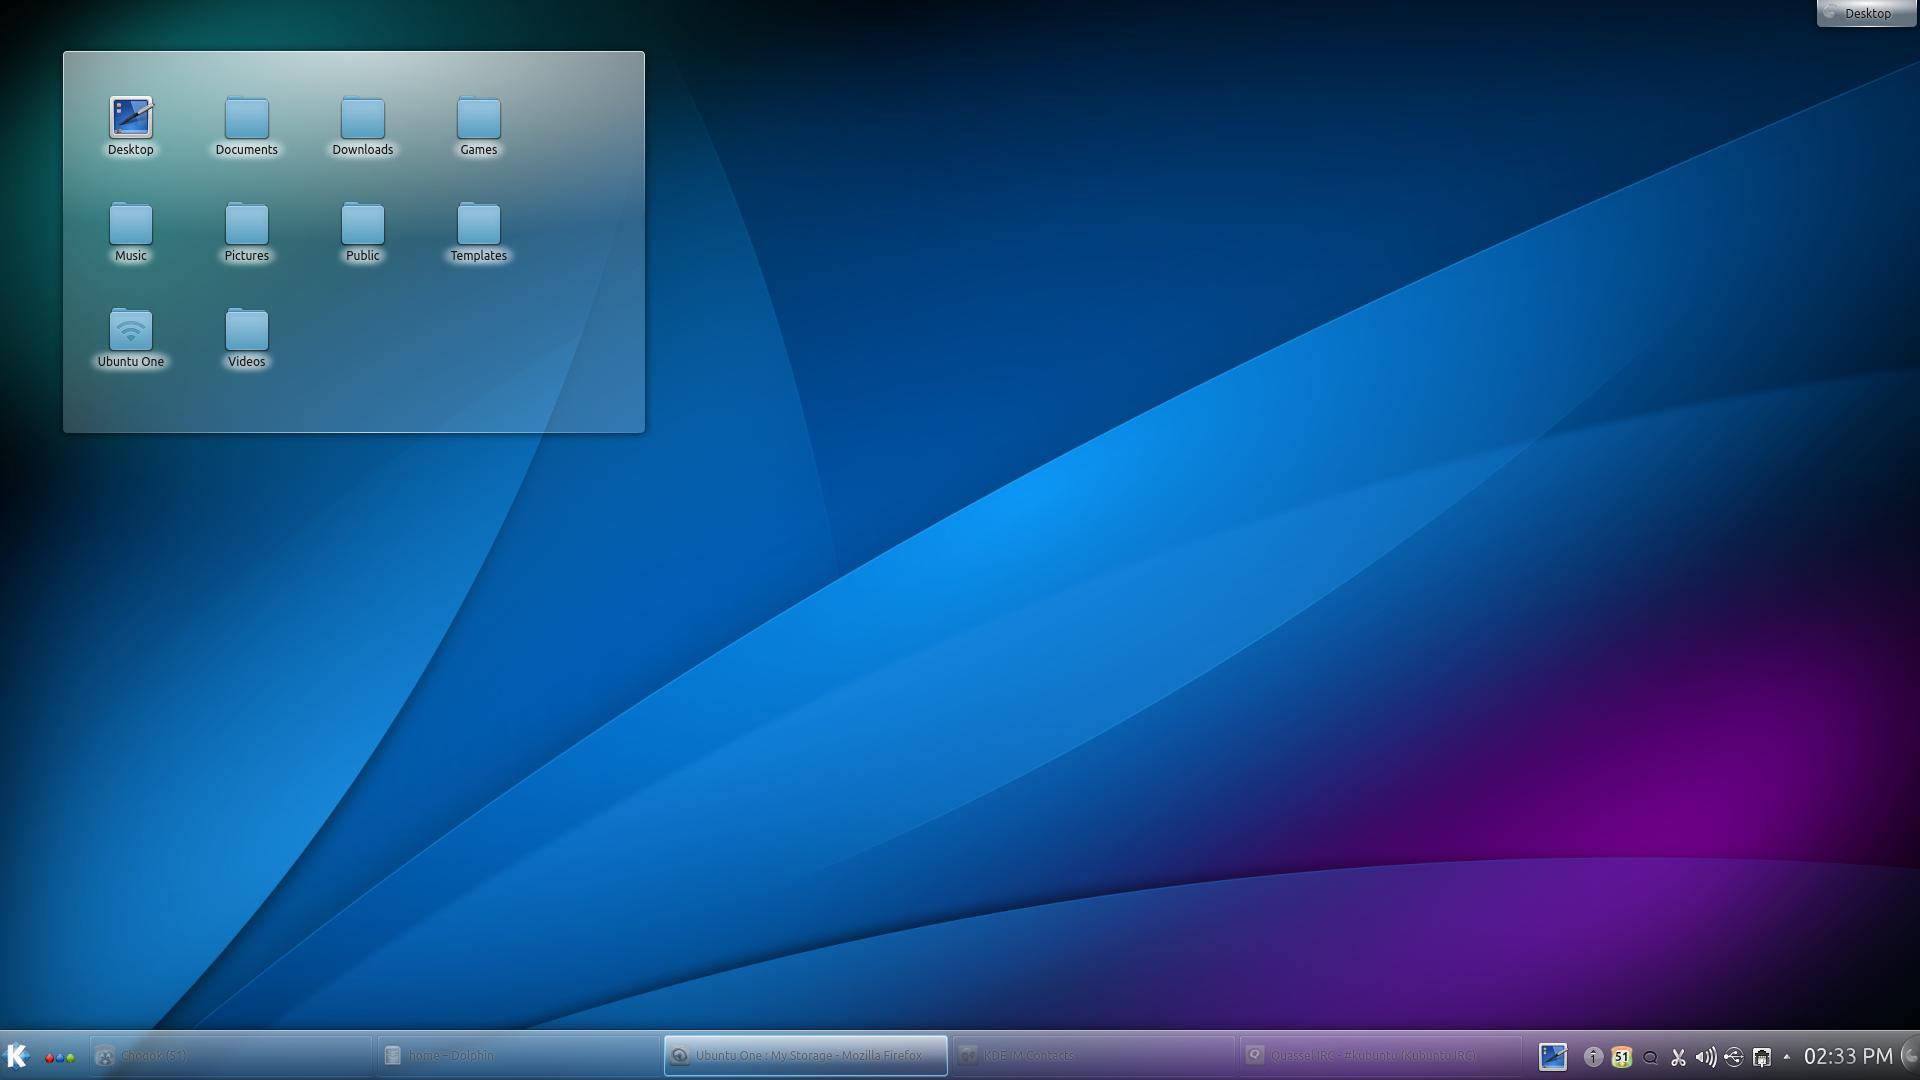This screenshot has height=1080, width=1920.
Task: Click the Show Desktop panel icon
Action: click(1552, 1056)
